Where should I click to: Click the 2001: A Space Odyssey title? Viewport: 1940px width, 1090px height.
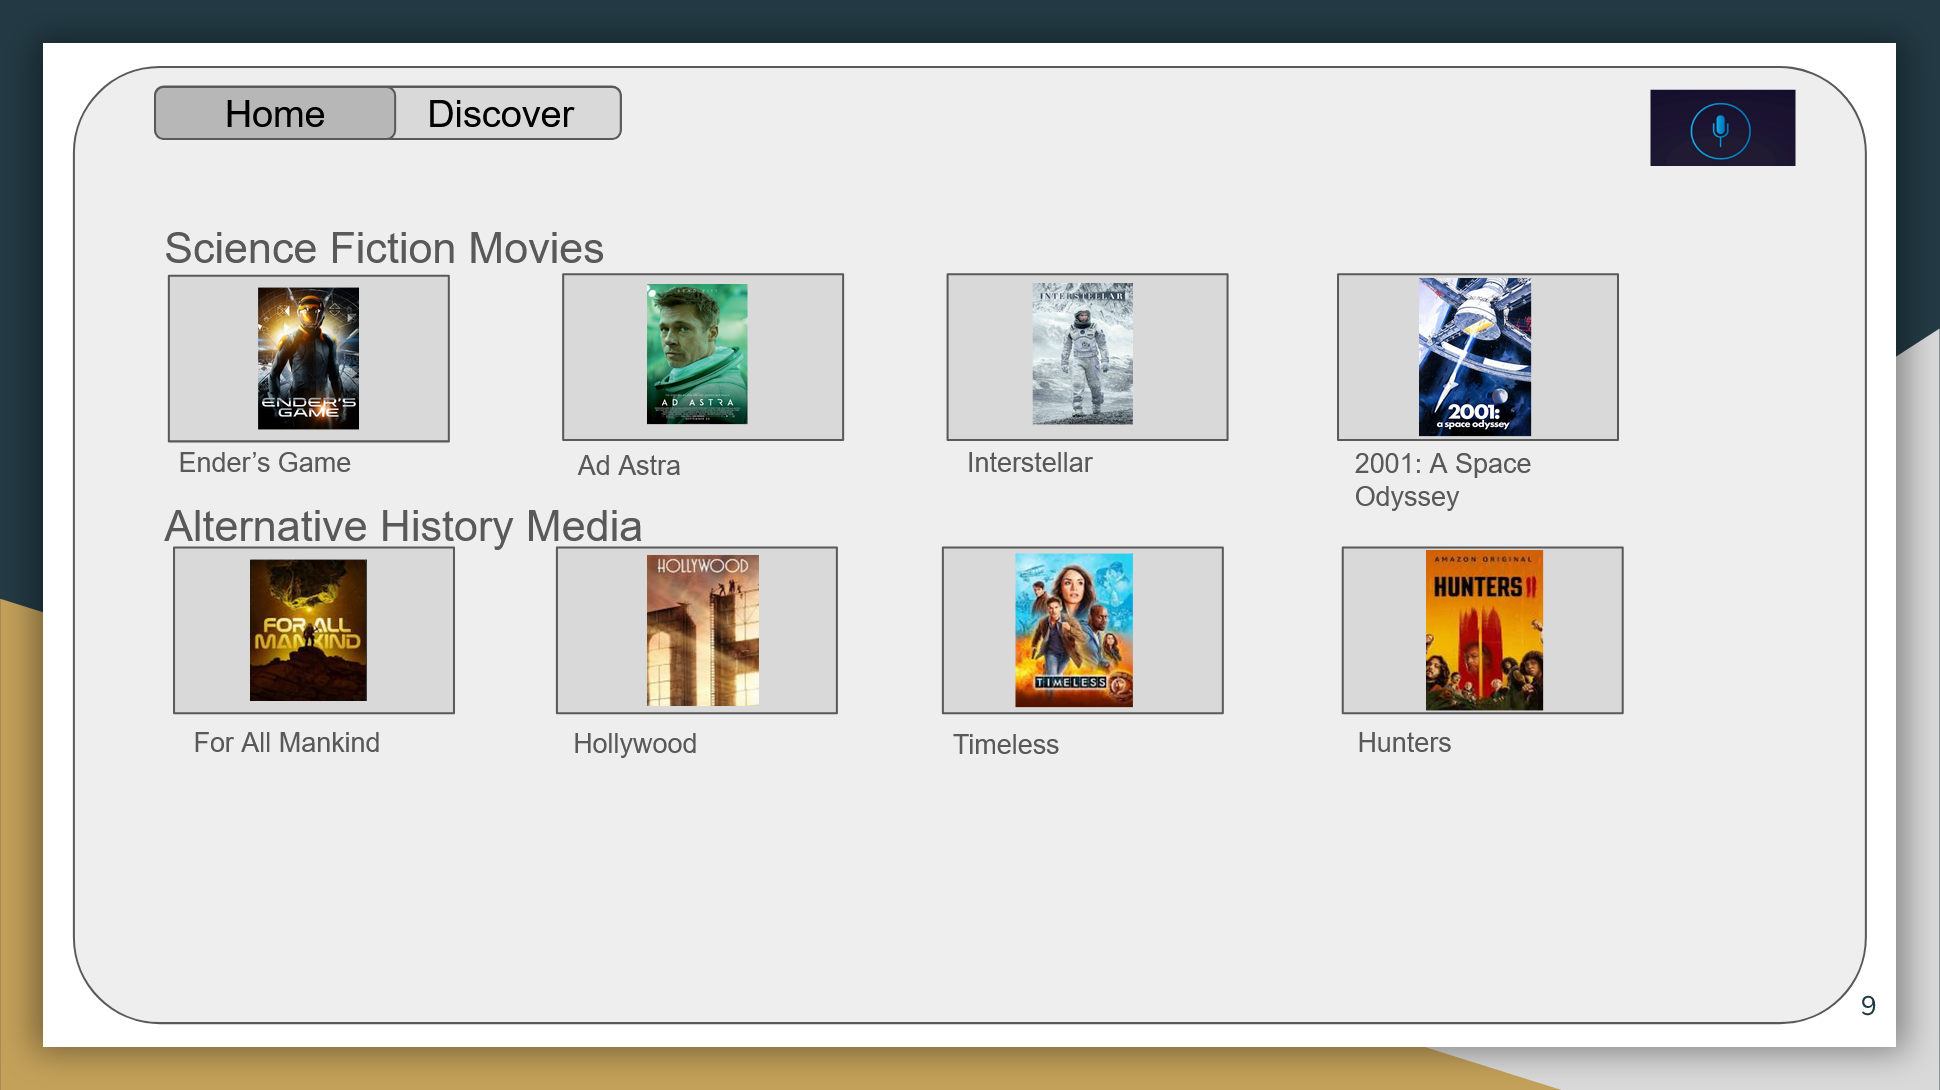point(1441,480)
